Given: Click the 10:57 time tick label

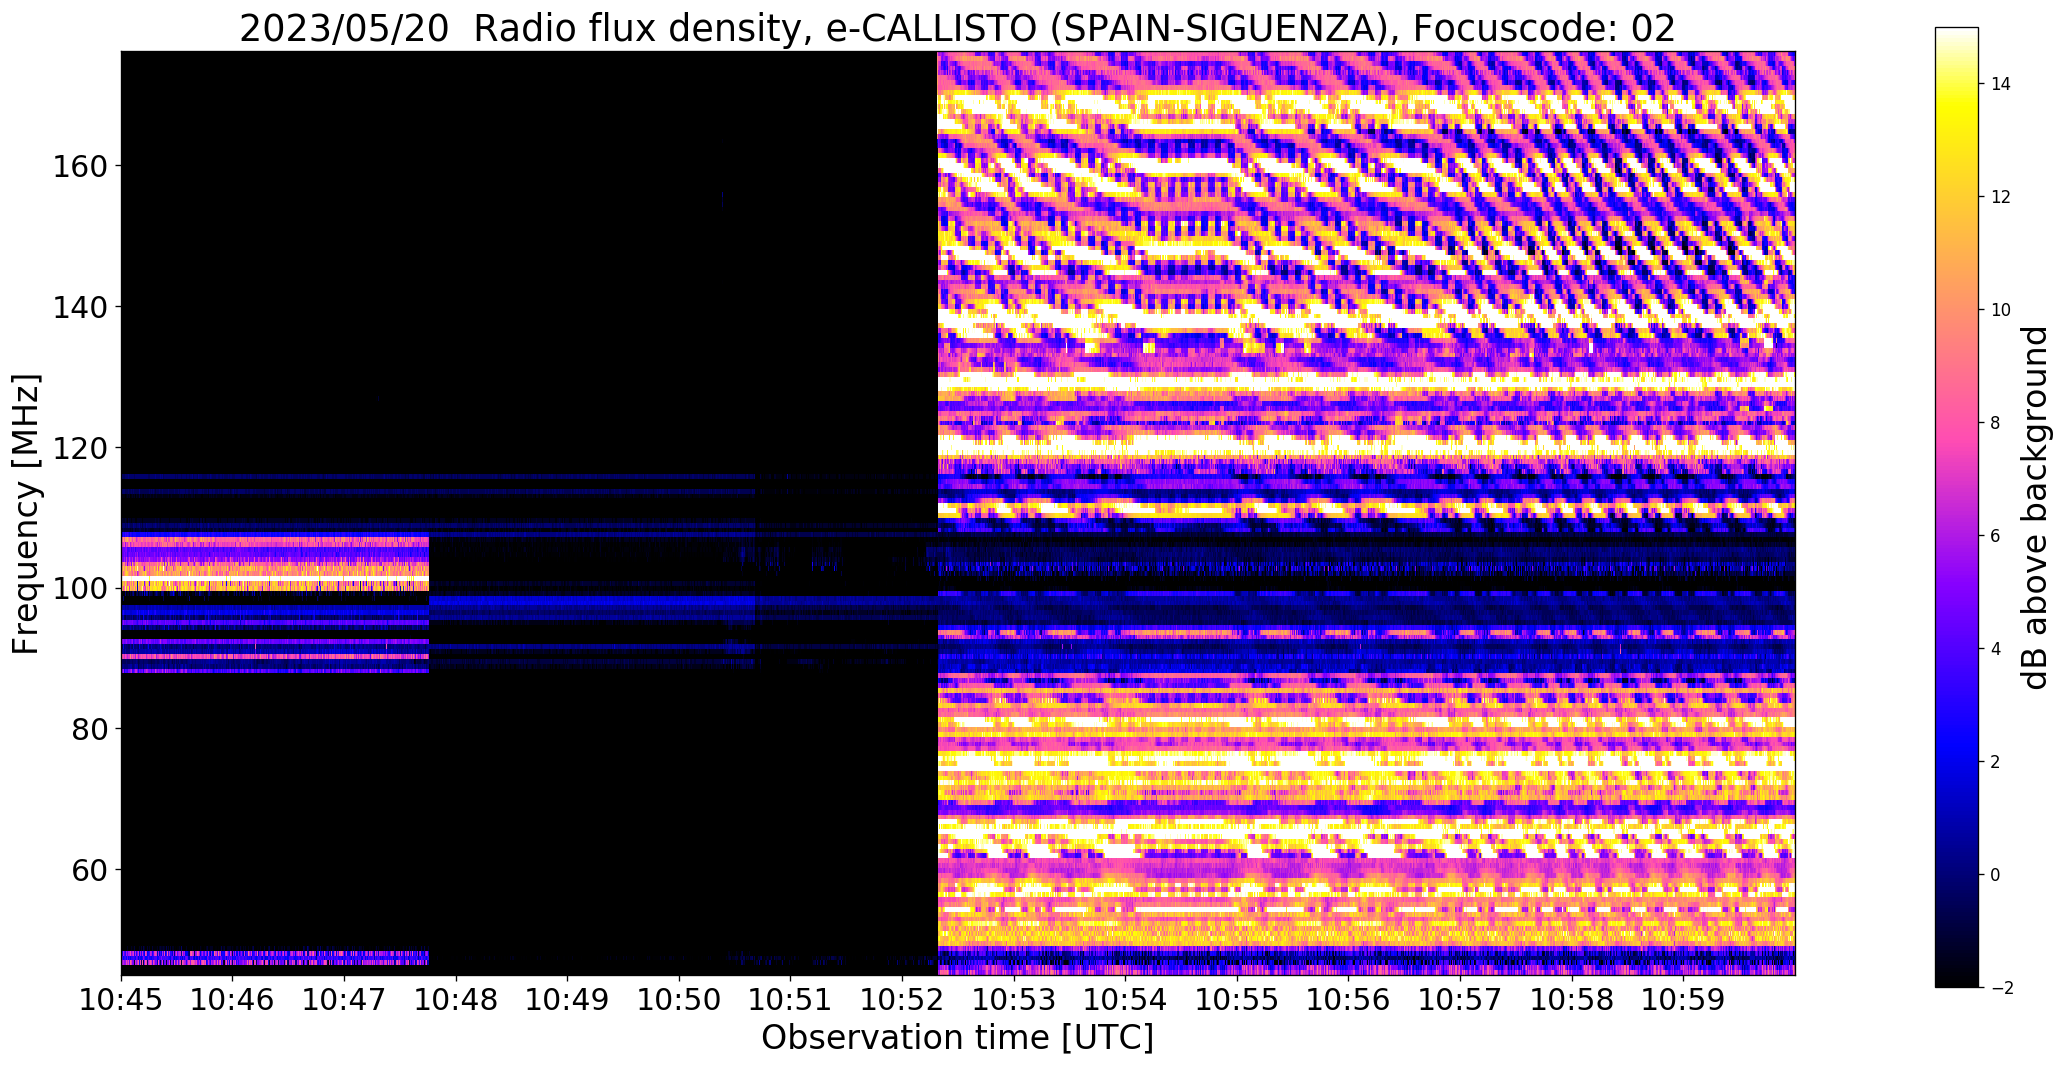Looking at the screenshot, I should pos(1460,999).
